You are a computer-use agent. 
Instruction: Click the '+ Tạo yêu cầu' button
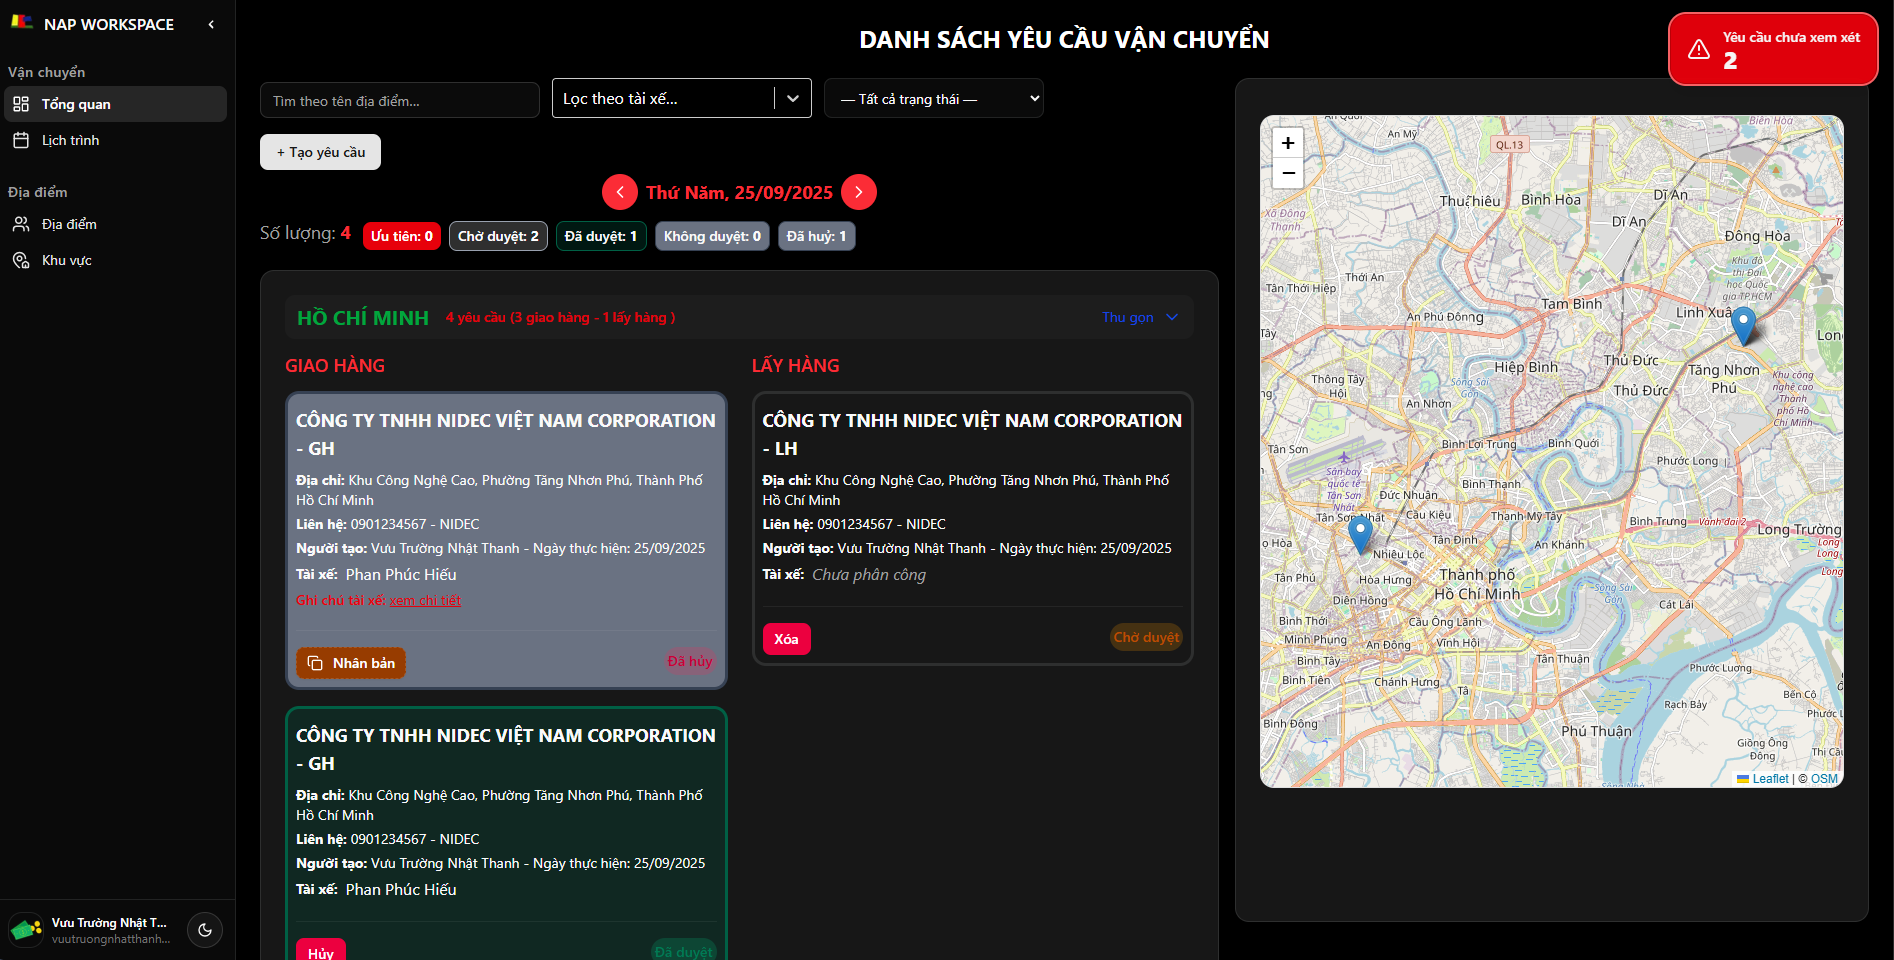(320, 152)
